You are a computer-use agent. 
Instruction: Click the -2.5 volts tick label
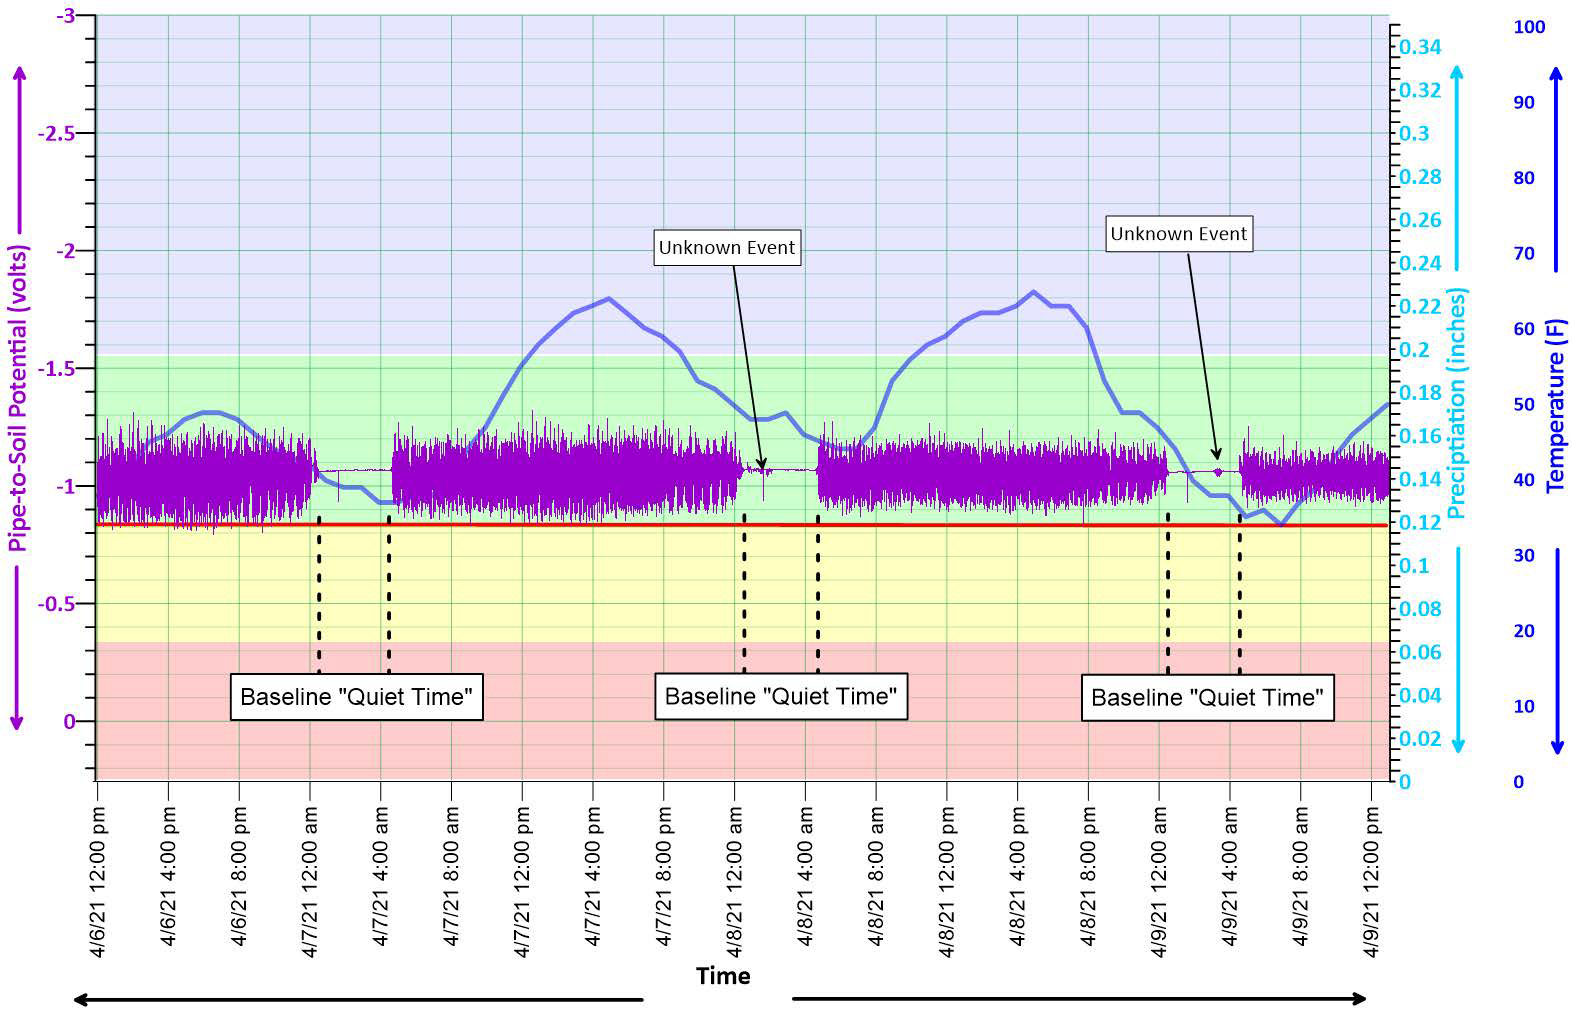click(57, 133)
